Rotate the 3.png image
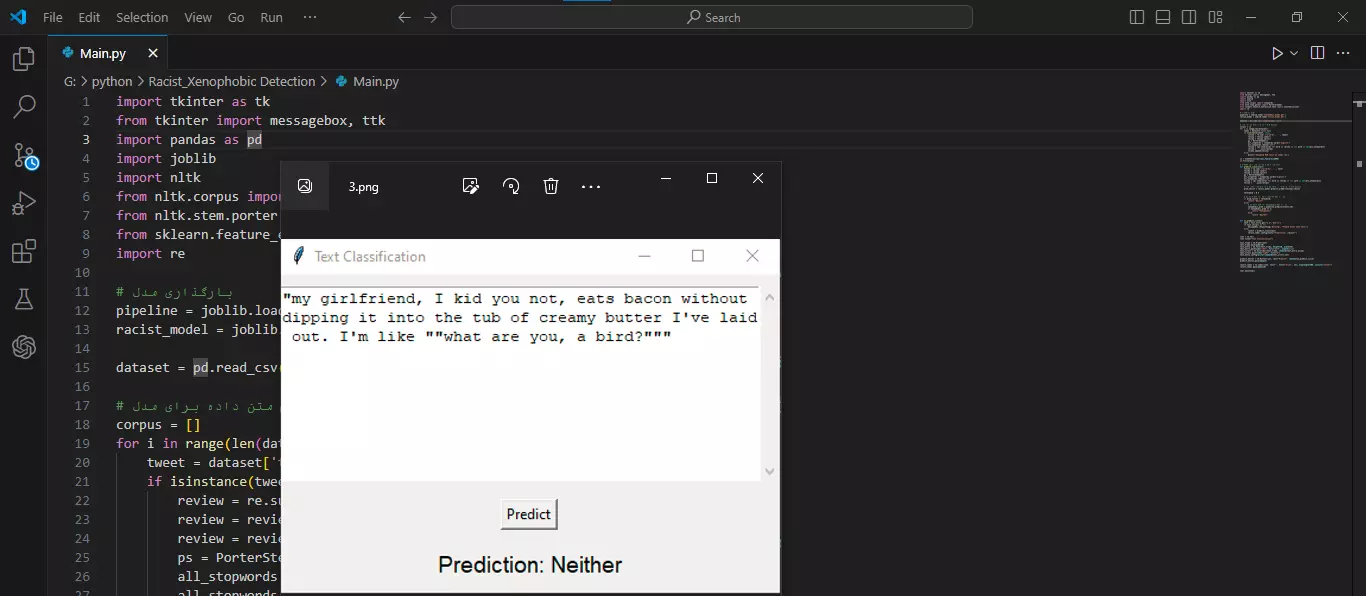Image resolution: width=1366 pixels, height=596 pixels. 511,186
